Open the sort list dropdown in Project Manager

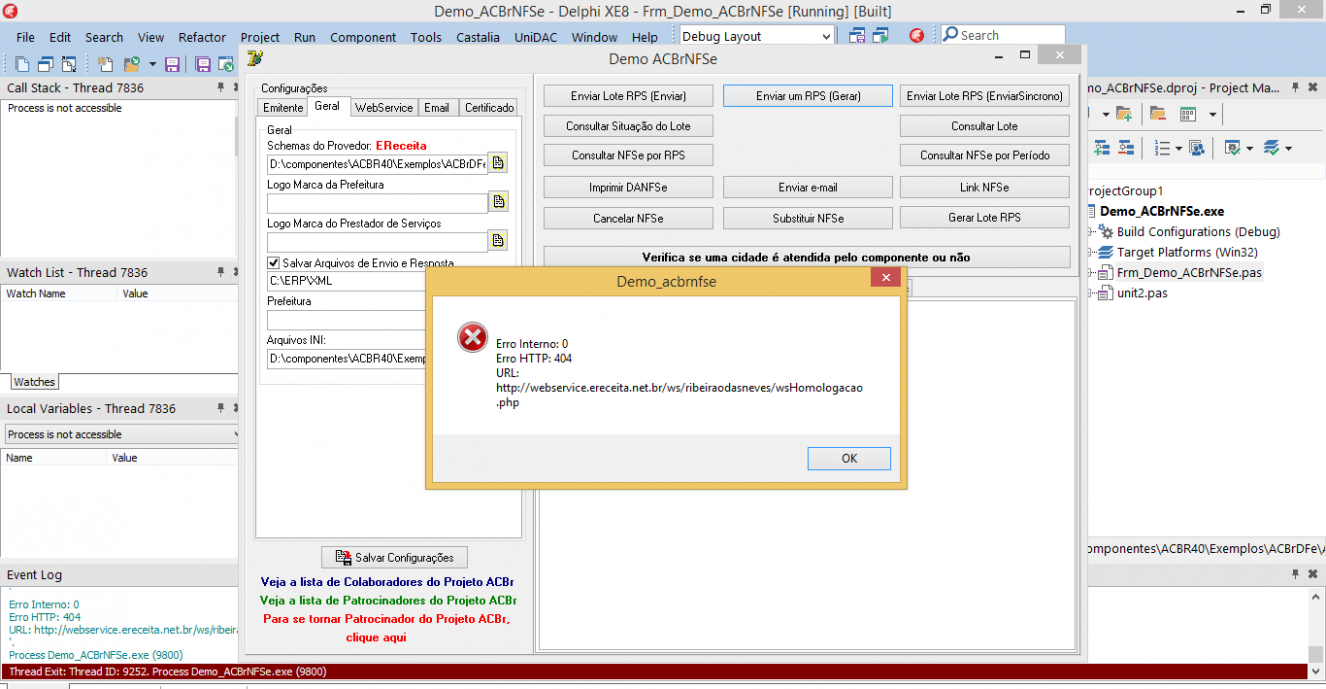pos(1179,148)
